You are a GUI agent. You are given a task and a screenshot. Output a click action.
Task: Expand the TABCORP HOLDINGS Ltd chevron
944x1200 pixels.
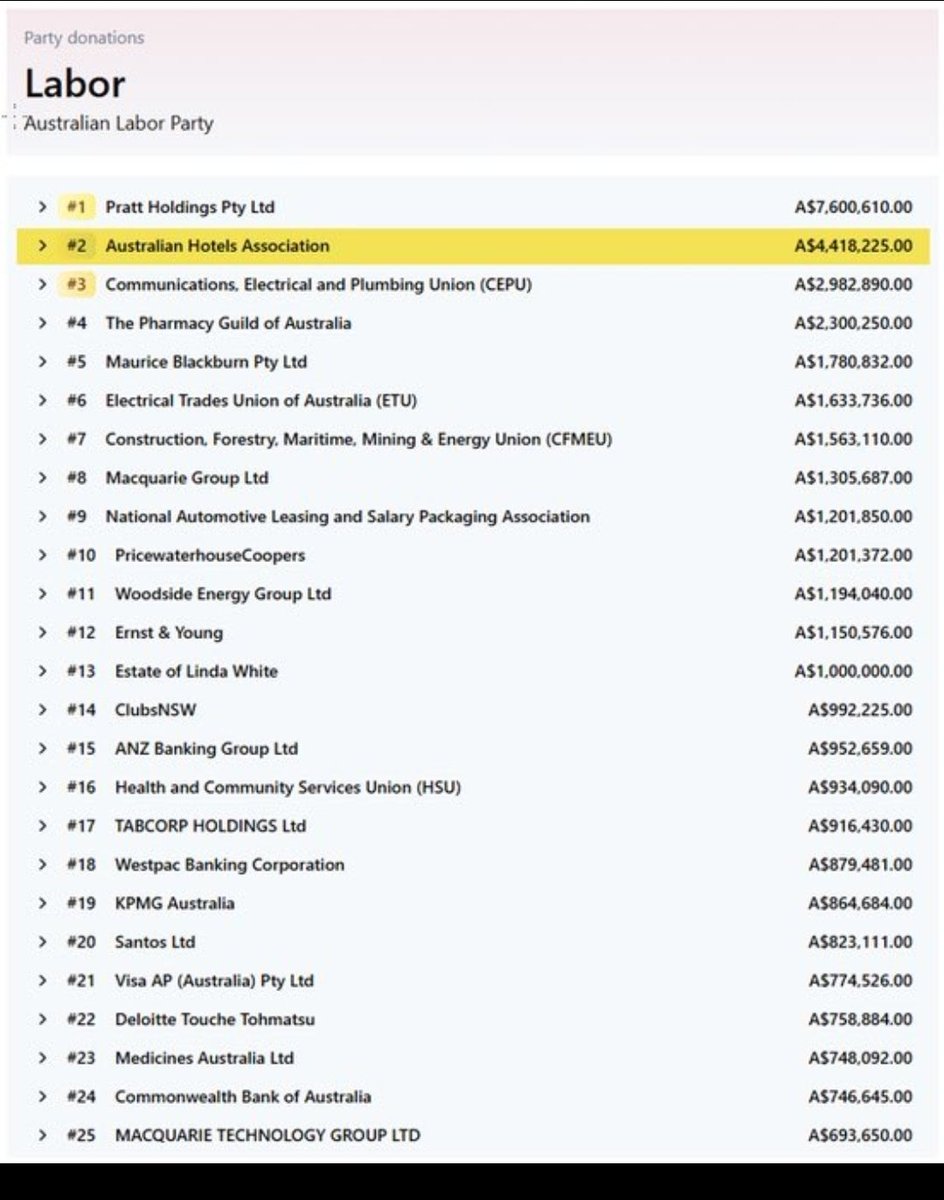point(42,826)
